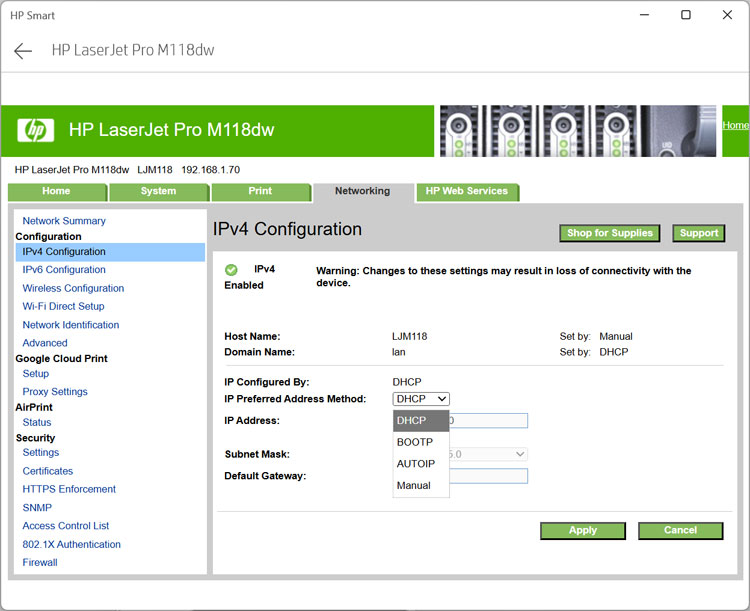This screenshot has width=750, height=611.
Task: Open the Network Summary link
Action: (x=64, y=221)
